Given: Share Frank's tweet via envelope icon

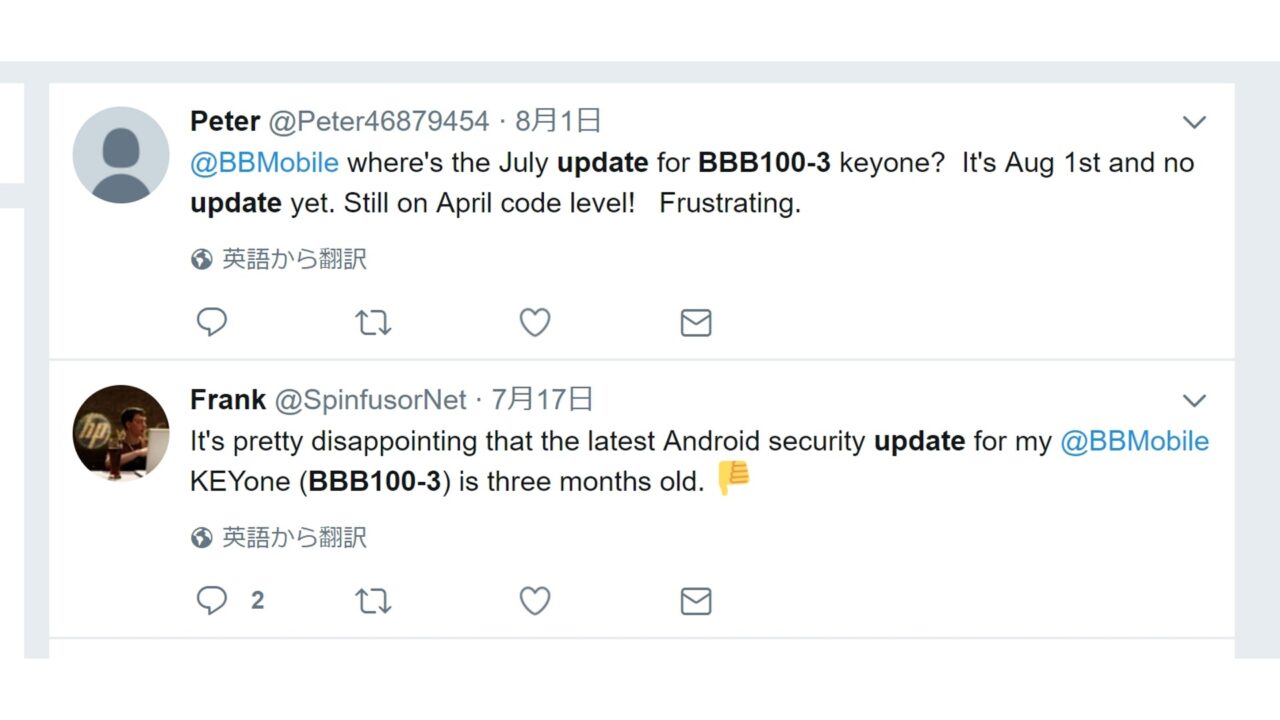Looking at the screenshot, I should coord(695,600).
